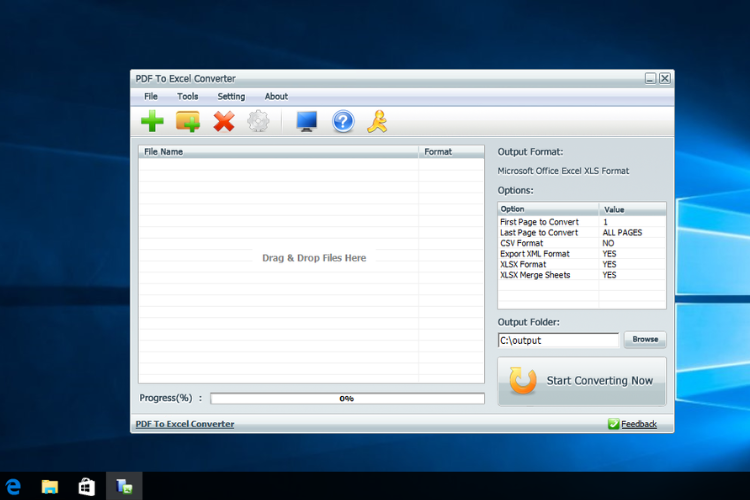Click the gray gear settings icon
This screenshot has width=750, height=500.
258,121
